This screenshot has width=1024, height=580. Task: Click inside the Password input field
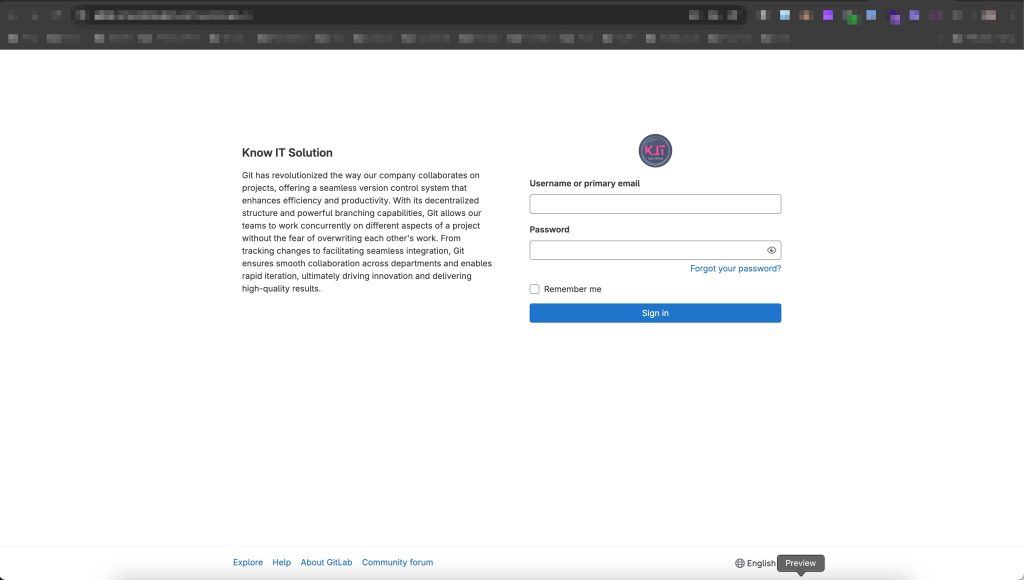click(645, 250)
